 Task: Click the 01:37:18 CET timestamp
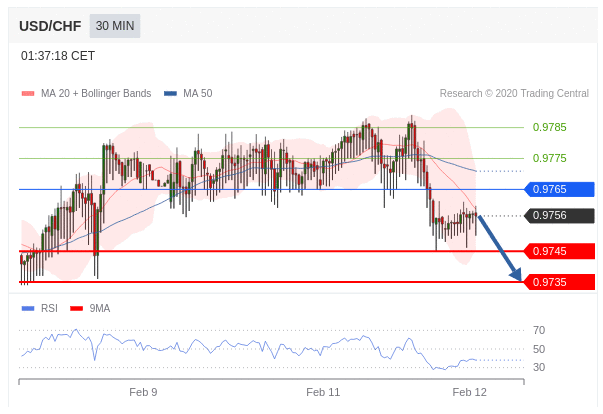click(x=58, y=56)
